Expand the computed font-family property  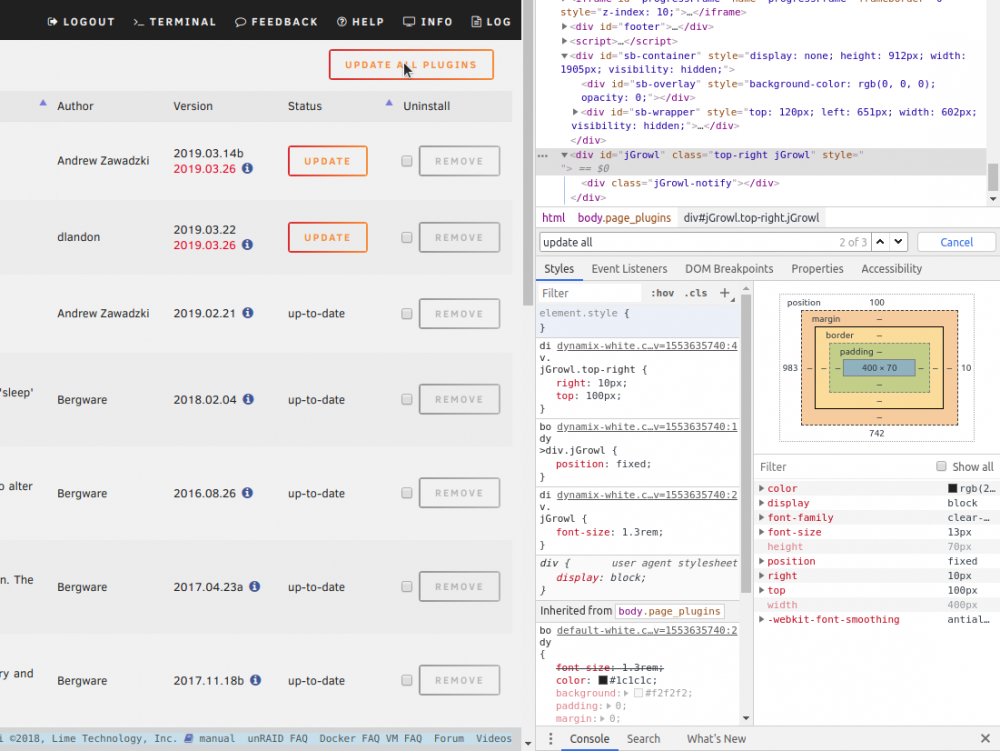[761, 518]
